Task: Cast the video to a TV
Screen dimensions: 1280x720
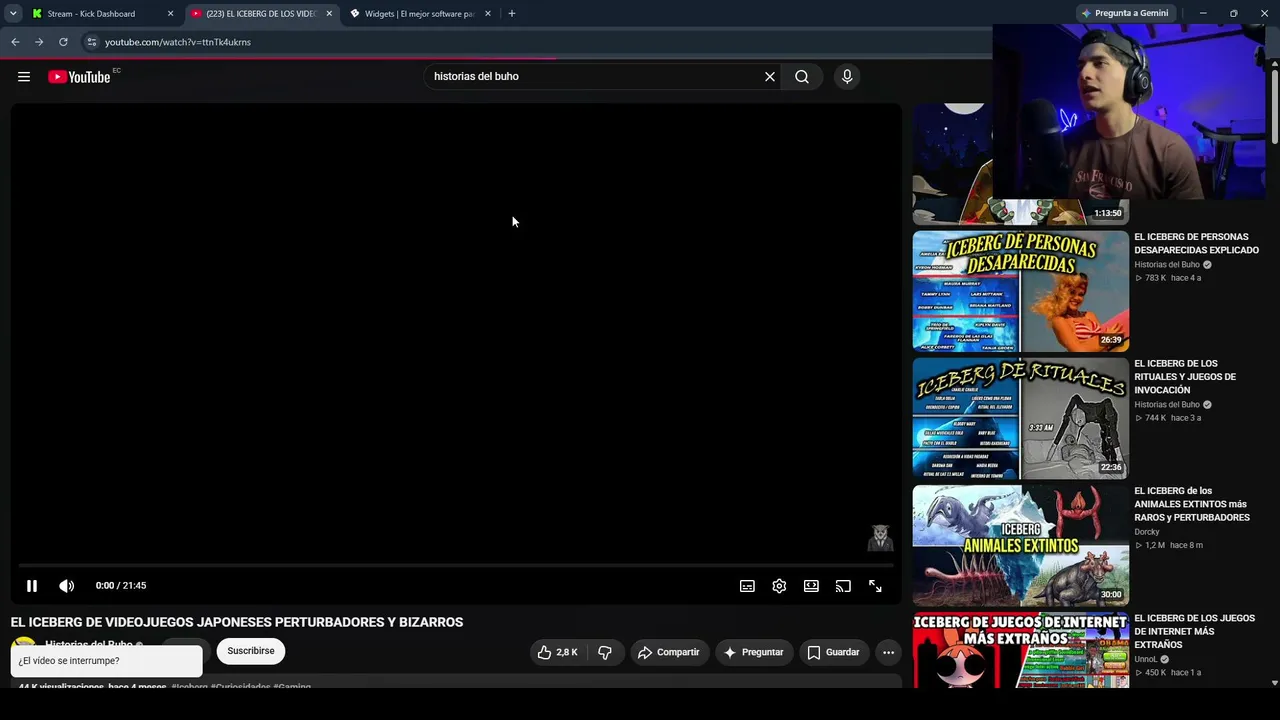Action: 843,586
